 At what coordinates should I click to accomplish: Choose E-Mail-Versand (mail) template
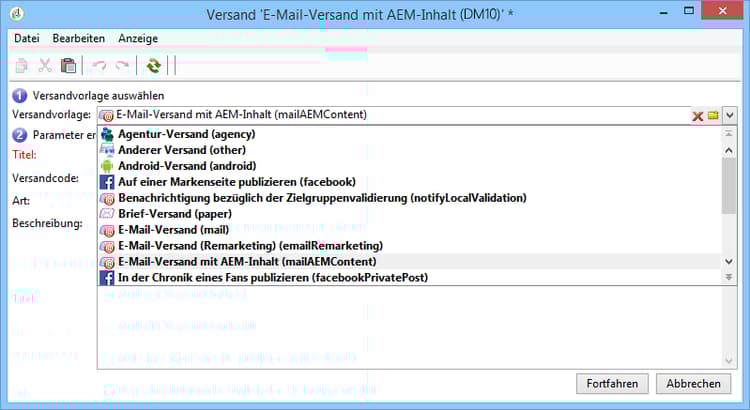click(409, 230)
